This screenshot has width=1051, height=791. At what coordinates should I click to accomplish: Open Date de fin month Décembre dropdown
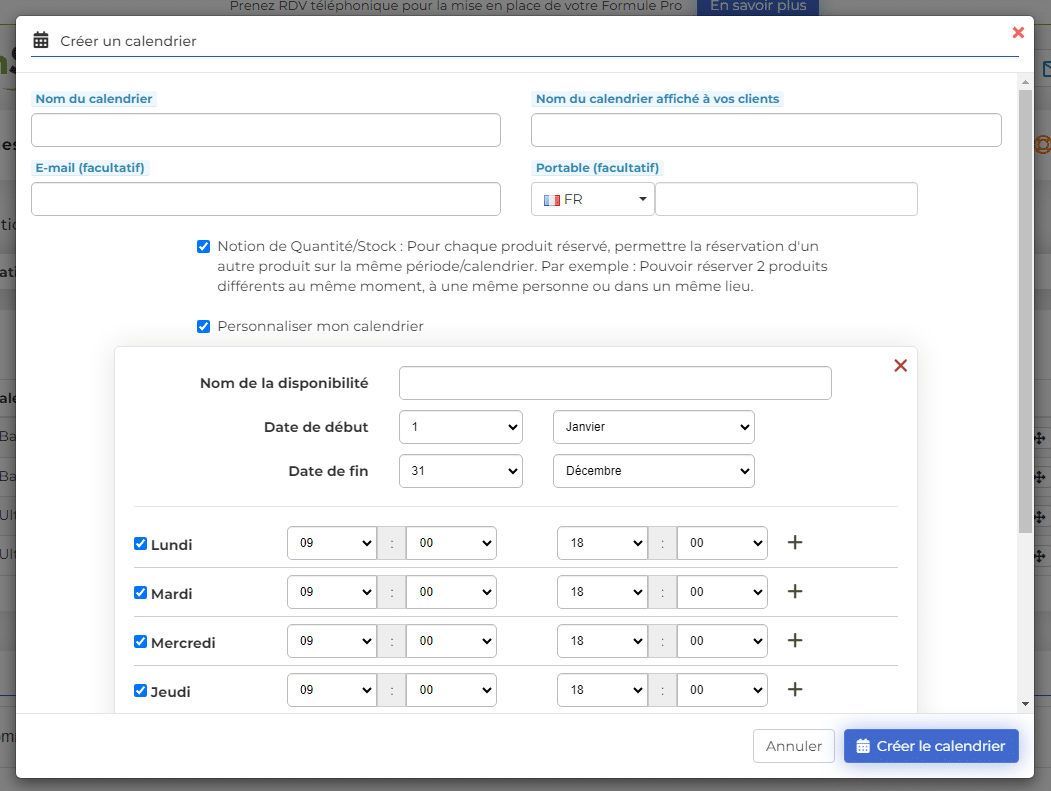point(654,471)
